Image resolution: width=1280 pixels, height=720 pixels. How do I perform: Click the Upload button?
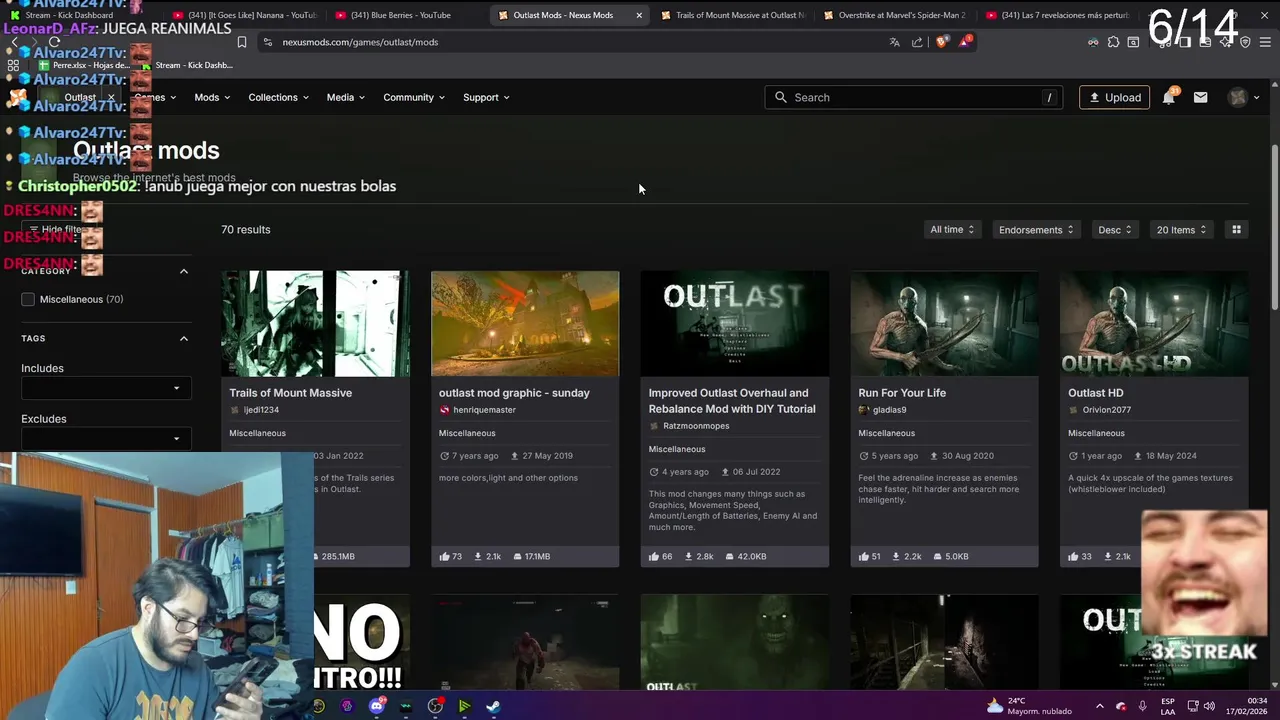tap(1114, 97)
